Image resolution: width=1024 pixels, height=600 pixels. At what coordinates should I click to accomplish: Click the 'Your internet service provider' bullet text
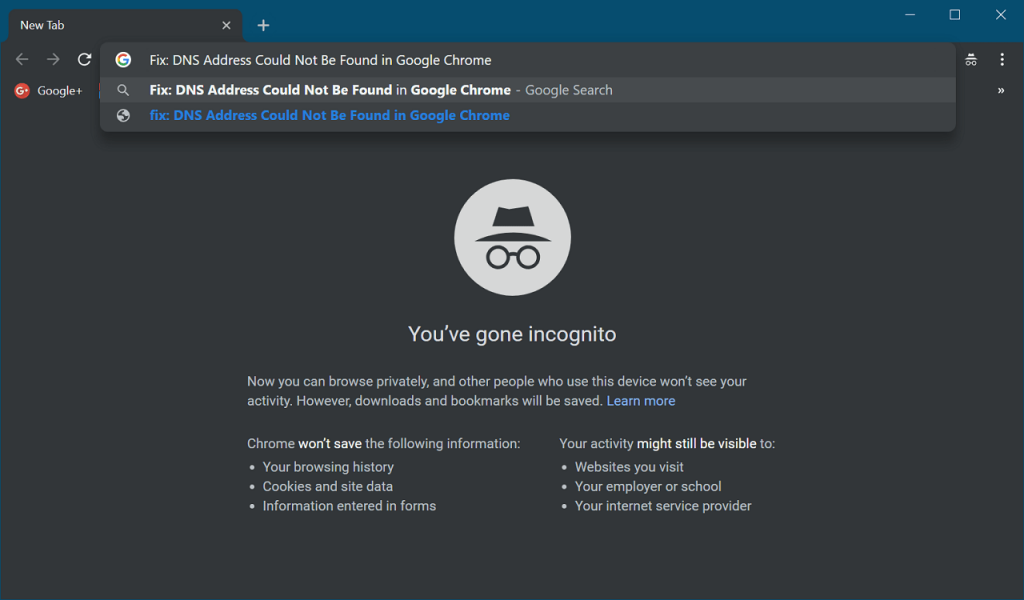pyautogui.click(x=663, y=506)
